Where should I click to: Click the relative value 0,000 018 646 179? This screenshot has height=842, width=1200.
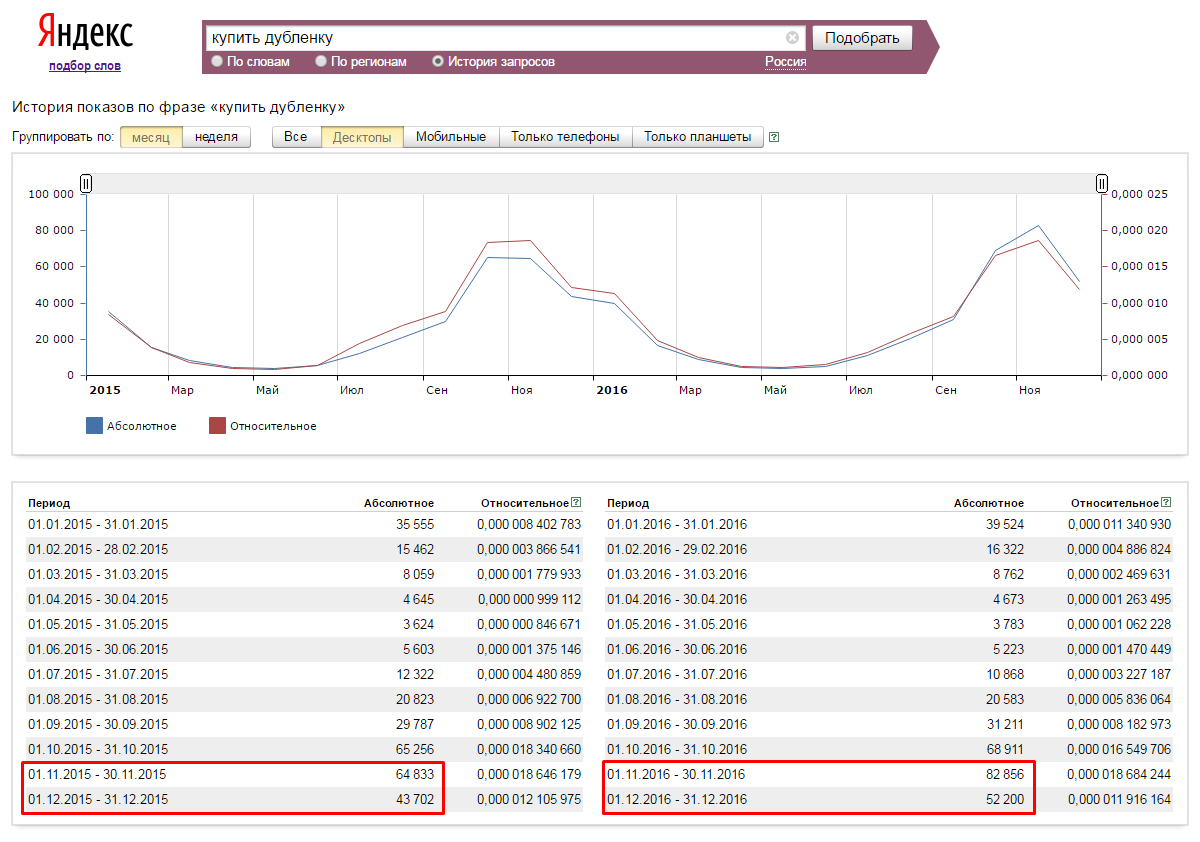point(529,774)
